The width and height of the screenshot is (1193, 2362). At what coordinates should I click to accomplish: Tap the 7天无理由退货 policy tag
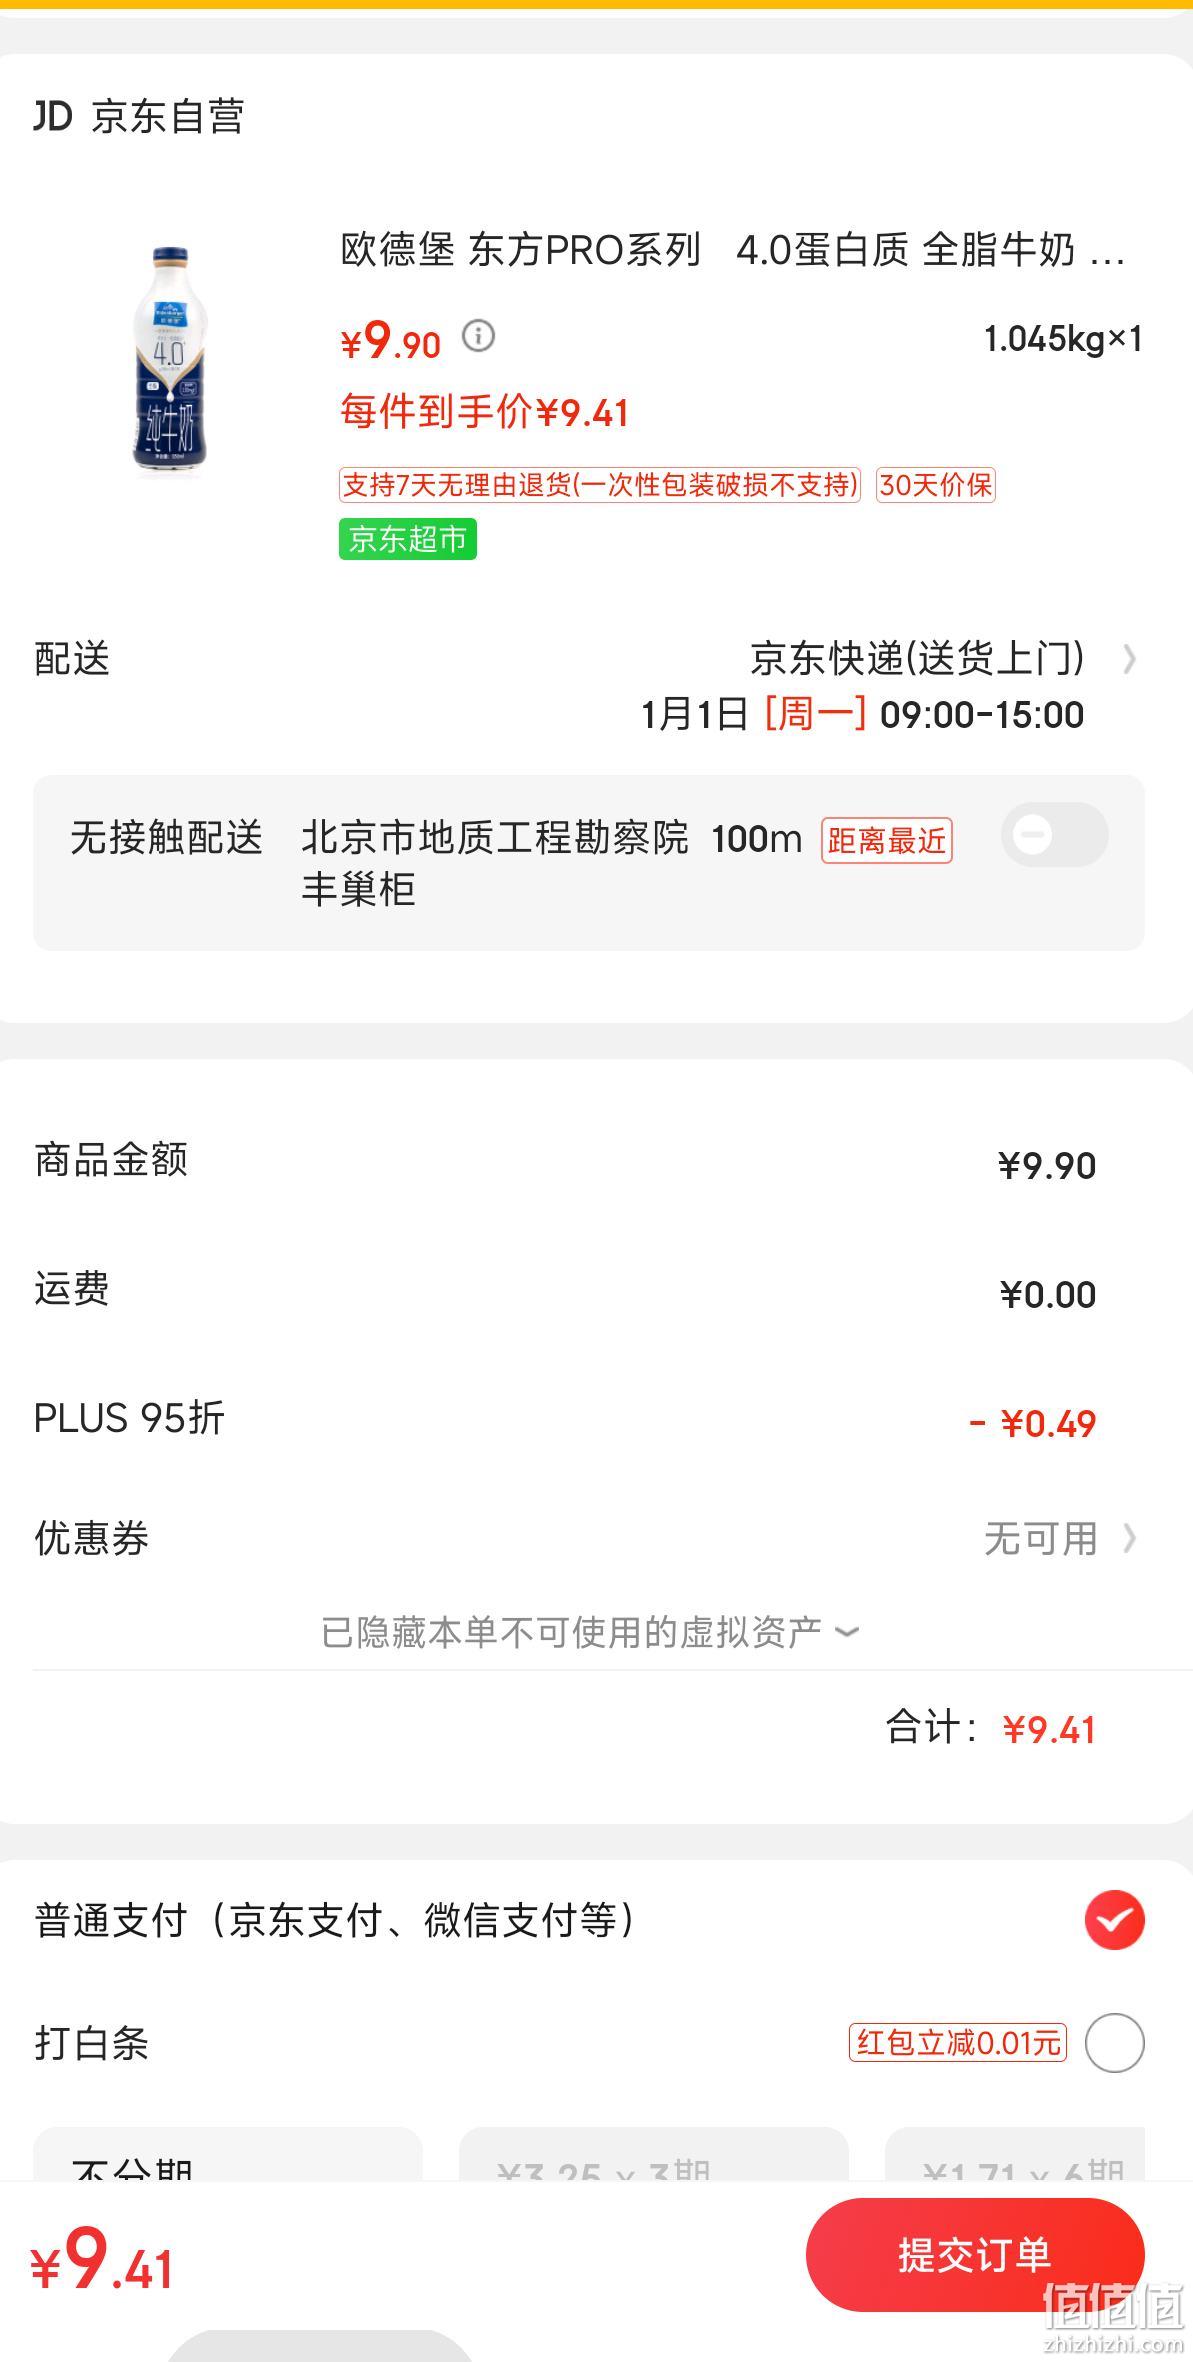pos(600,485)
